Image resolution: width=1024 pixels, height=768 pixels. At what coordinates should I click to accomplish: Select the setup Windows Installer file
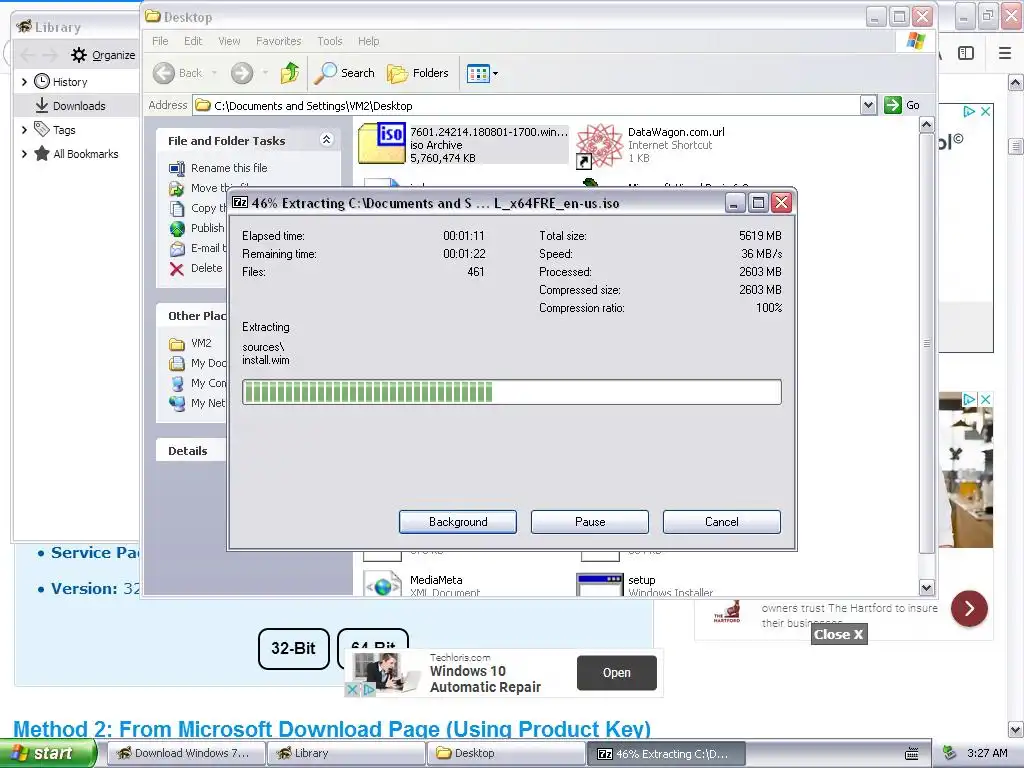(x=645, y=585)
